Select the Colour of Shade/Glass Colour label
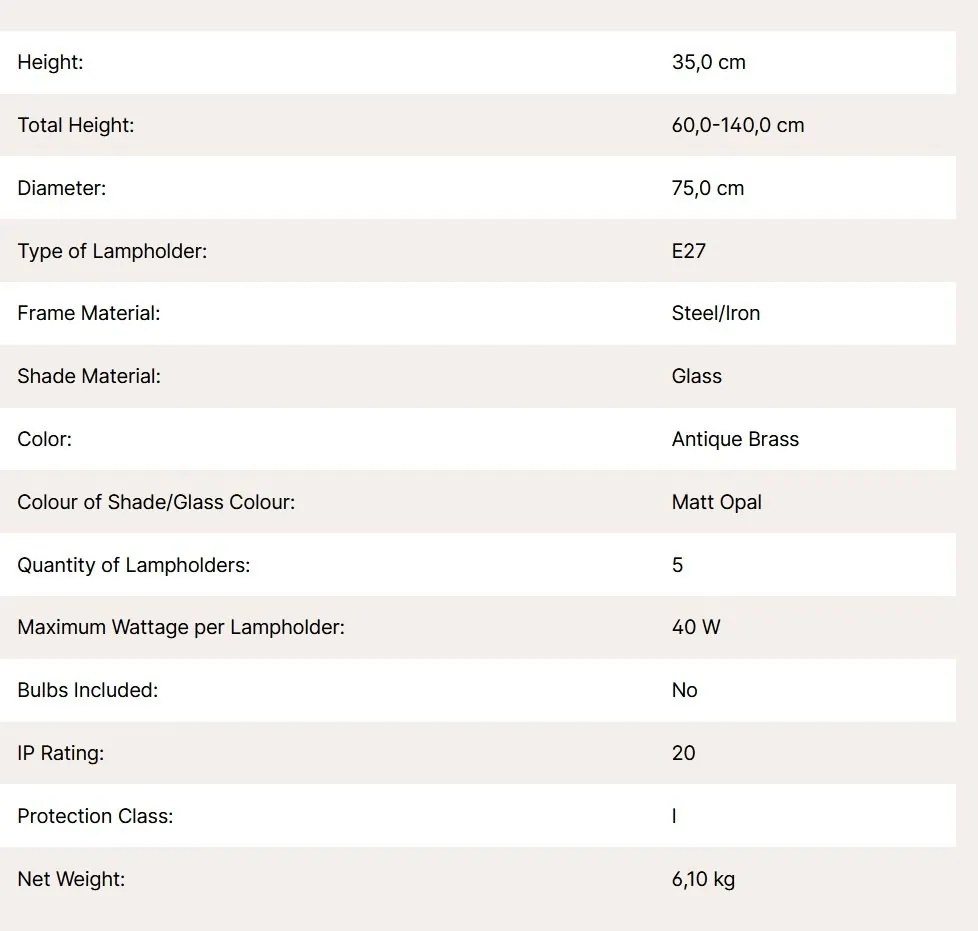Viewport: 978px width, 931px height. [x=156, y=502]
